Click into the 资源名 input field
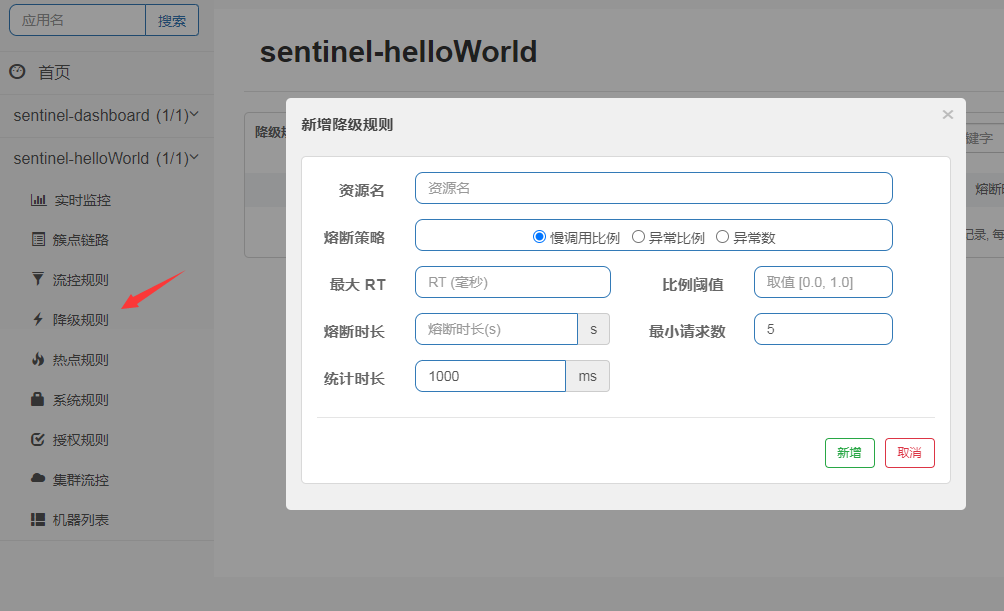The image size is (1004, 611). [654, 188]
